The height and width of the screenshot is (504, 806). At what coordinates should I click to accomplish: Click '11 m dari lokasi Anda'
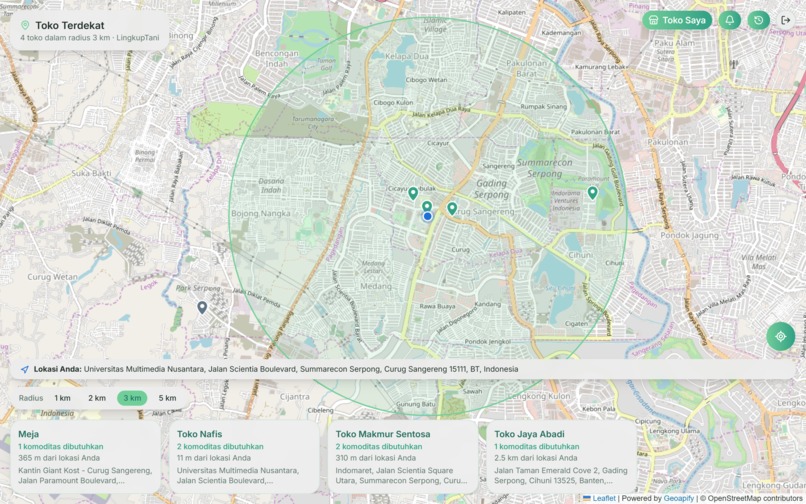pos(214,458)
